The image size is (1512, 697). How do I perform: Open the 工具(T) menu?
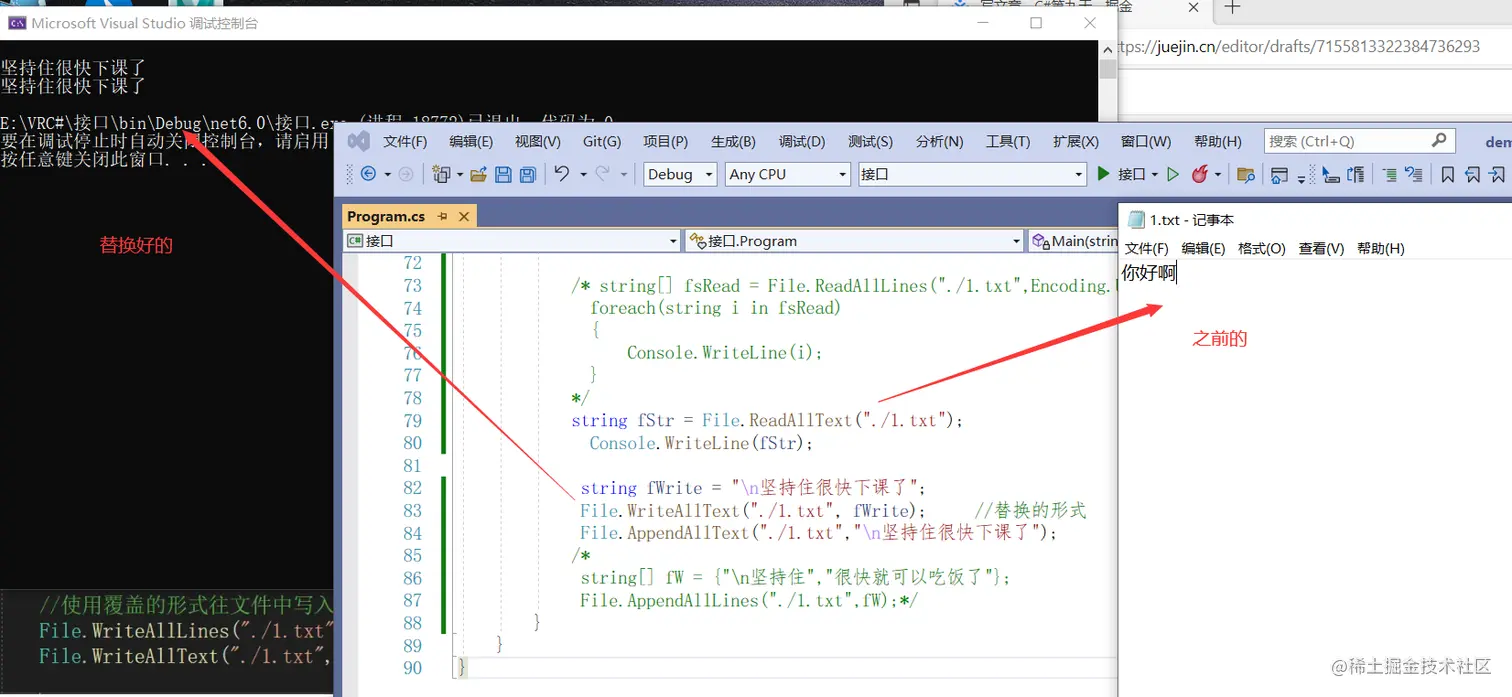click(1008, 142)
